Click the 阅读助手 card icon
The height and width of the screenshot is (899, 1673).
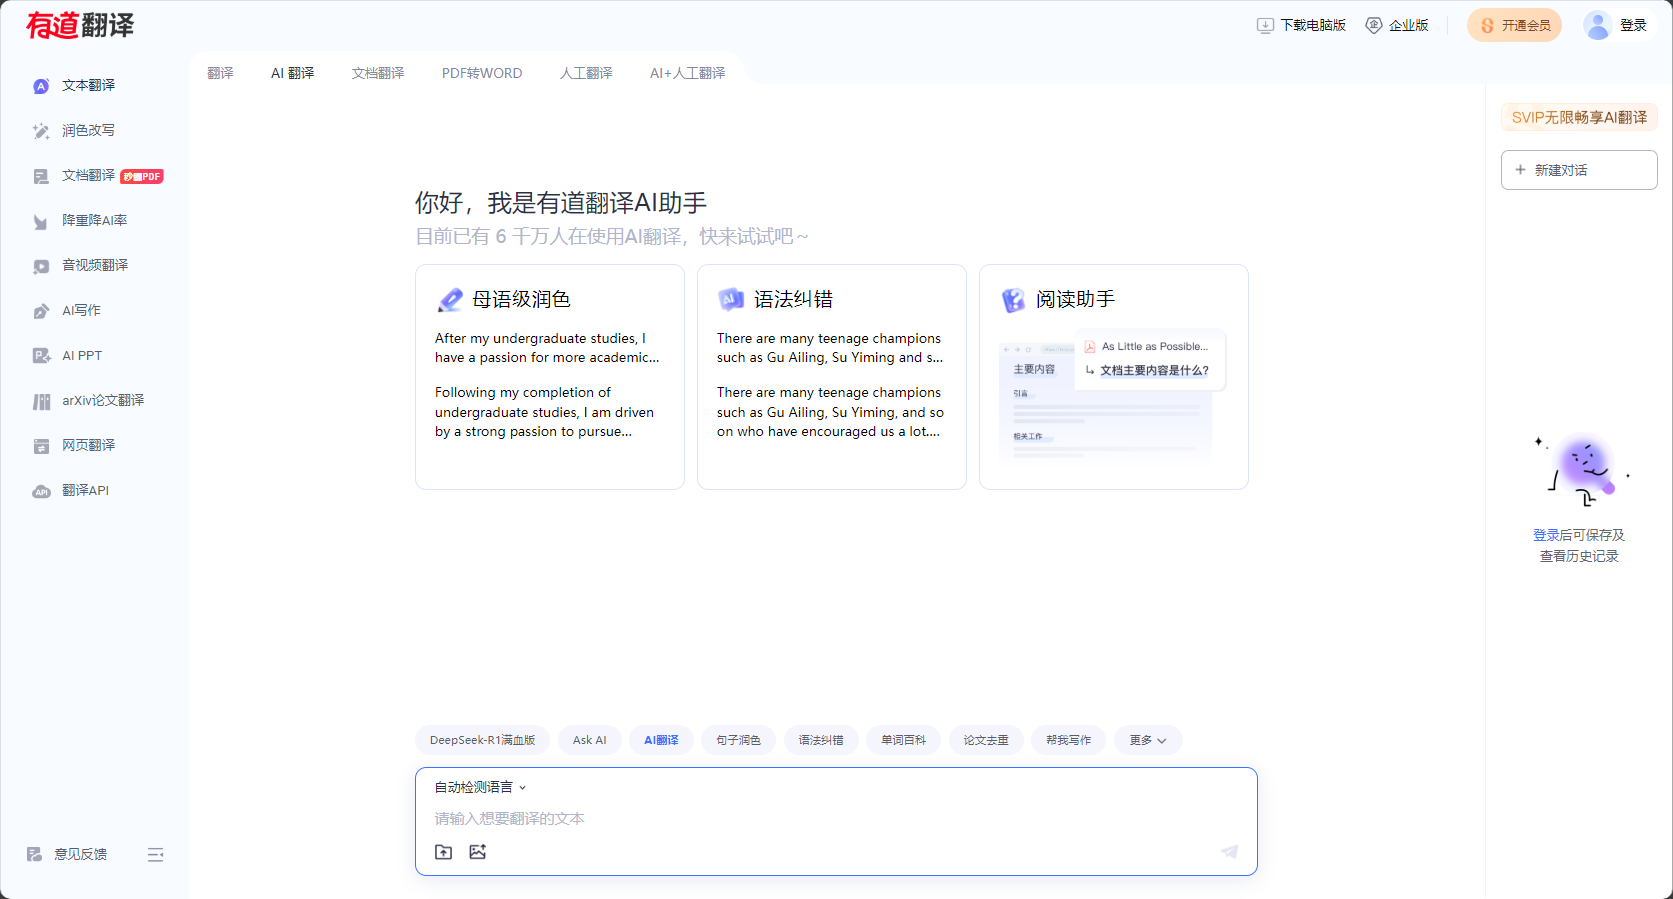(1014, 299)
